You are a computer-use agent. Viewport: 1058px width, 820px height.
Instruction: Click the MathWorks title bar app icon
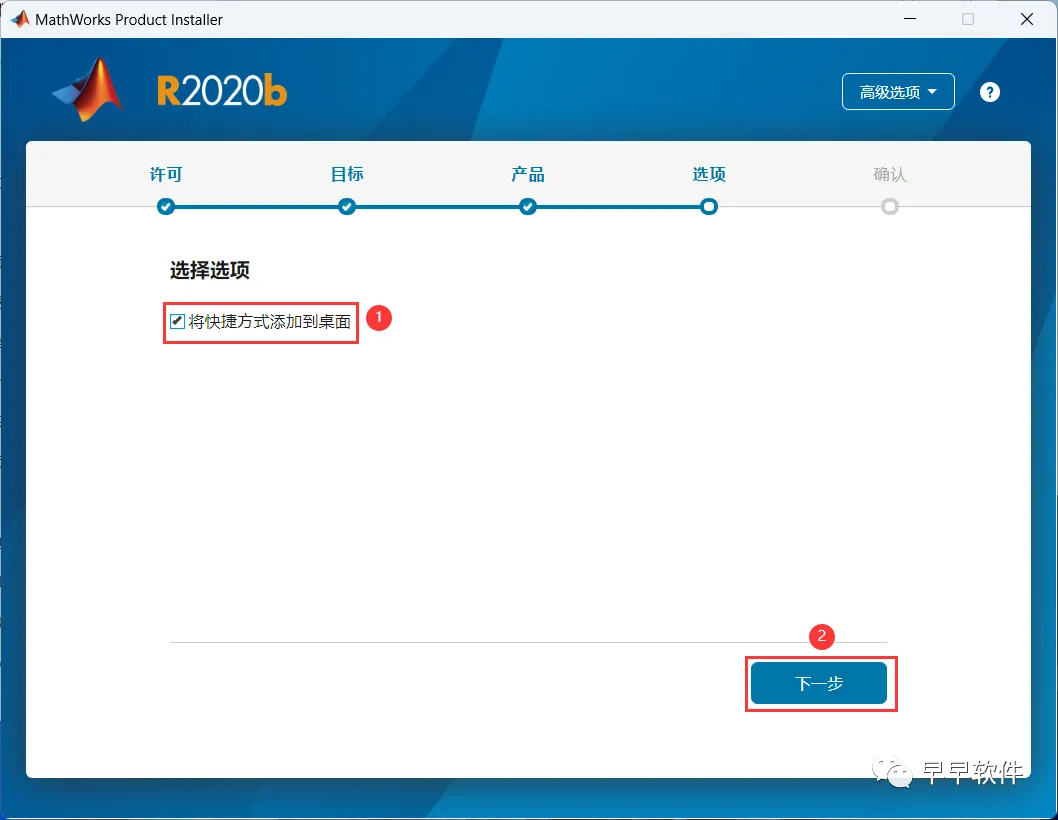point(20,19)
